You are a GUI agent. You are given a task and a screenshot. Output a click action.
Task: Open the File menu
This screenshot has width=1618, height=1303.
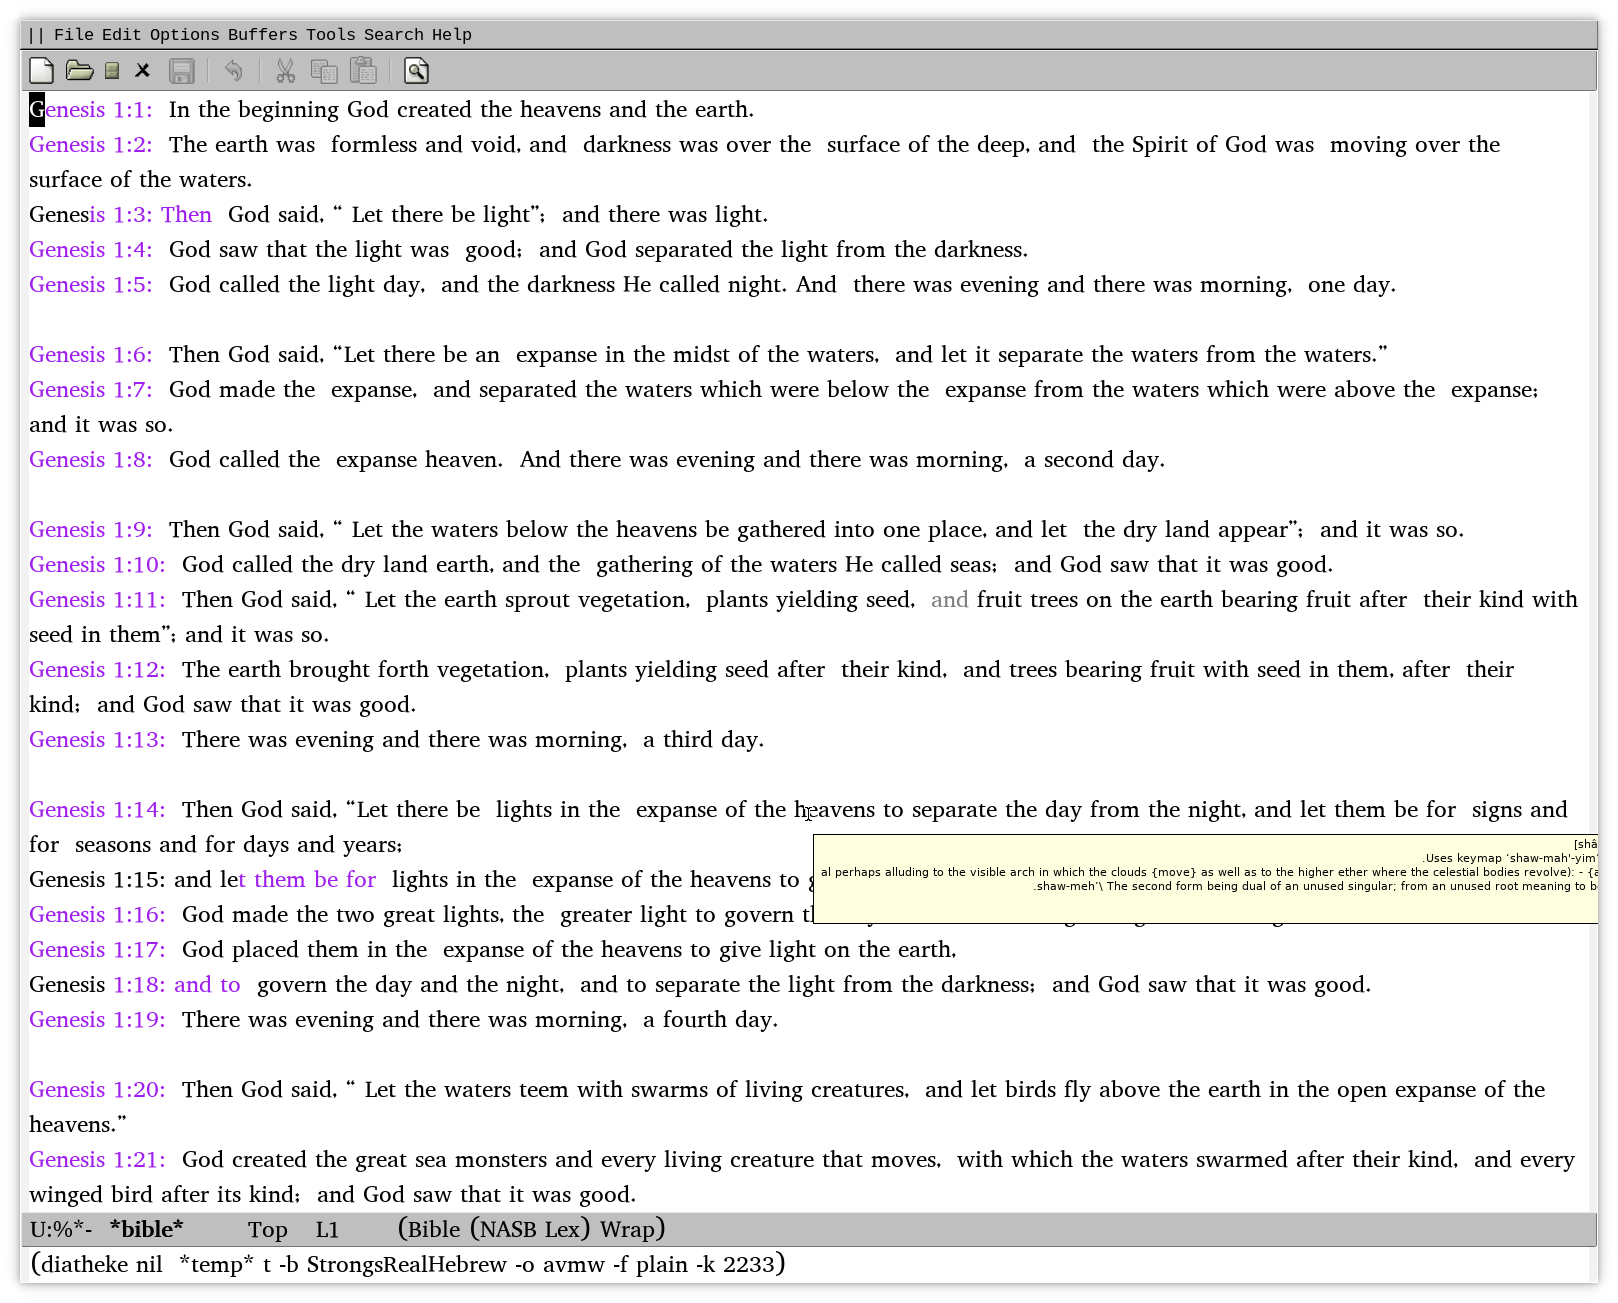[73, 35]
